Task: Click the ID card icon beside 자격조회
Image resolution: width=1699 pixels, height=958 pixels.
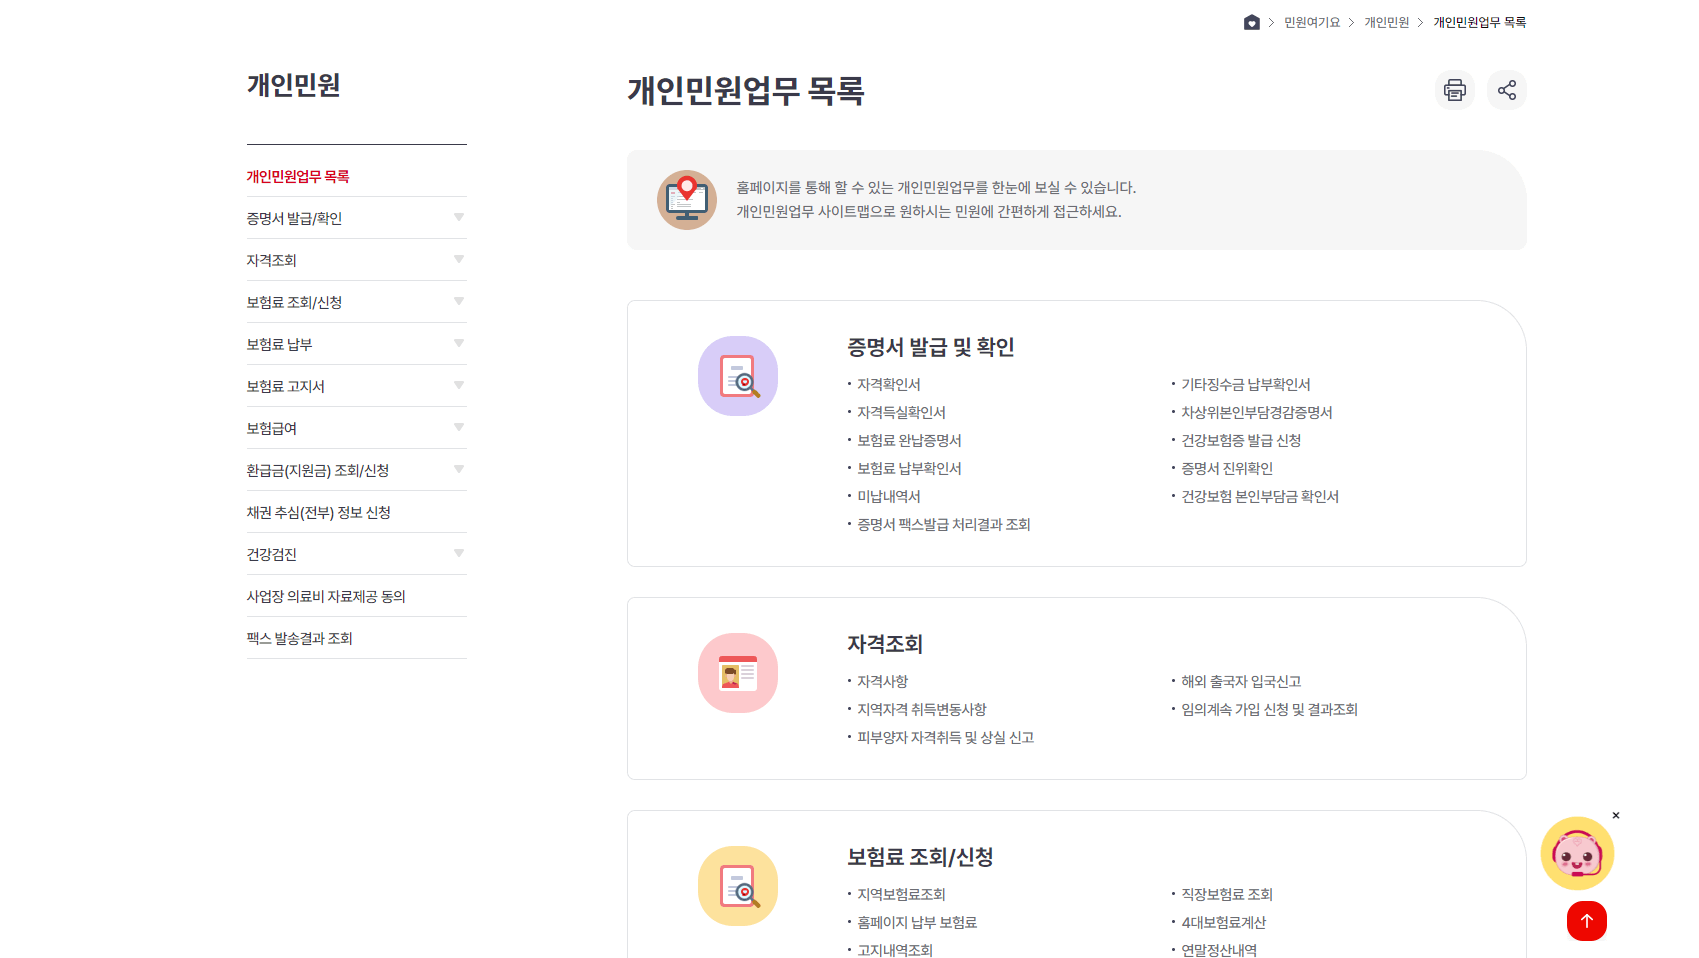Action: (x=738, y=673)
